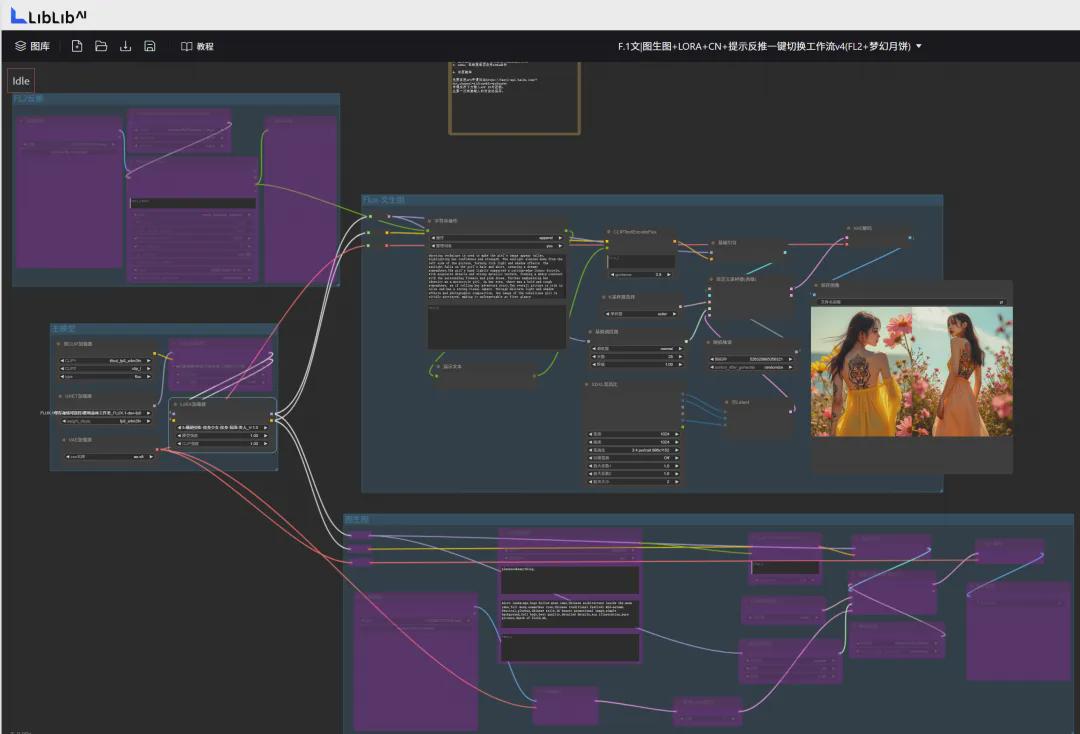Collapse the 随机噪波 noise node
Screen dimensions: 1080x734
[x=710, y=341]
